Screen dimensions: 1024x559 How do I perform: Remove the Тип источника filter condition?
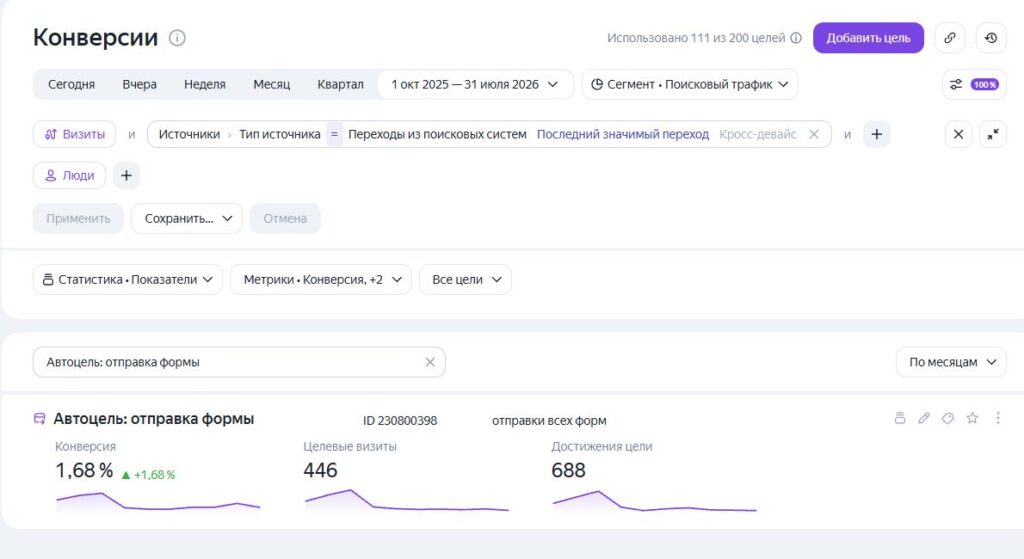[814, 134]
